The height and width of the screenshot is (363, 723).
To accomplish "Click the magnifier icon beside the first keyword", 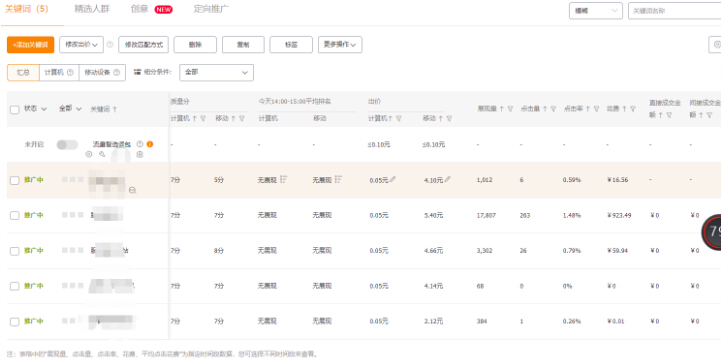I will pyautogui.click(x=132, y=190).
